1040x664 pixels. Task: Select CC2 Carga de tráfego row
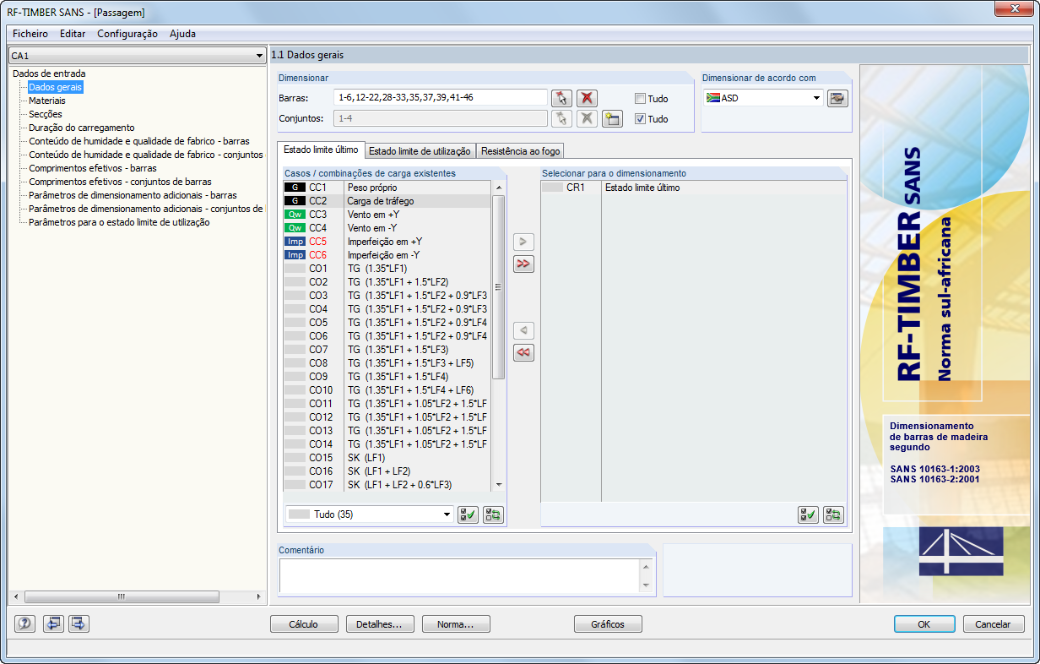(387, 201)
